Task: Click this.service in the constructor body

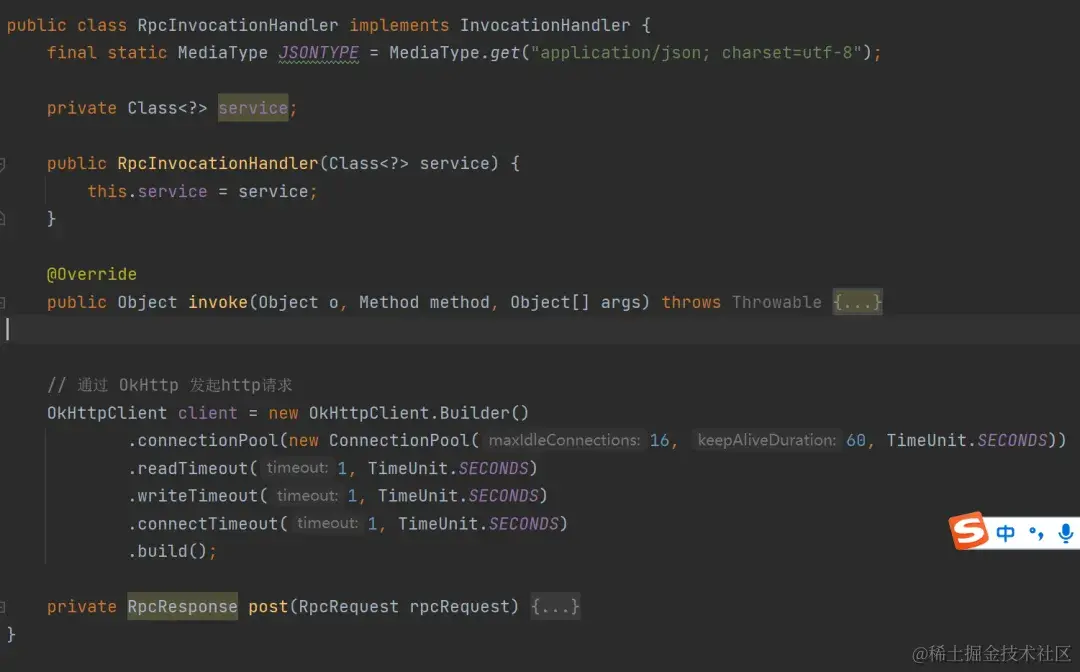Action: tap(147, 191)
